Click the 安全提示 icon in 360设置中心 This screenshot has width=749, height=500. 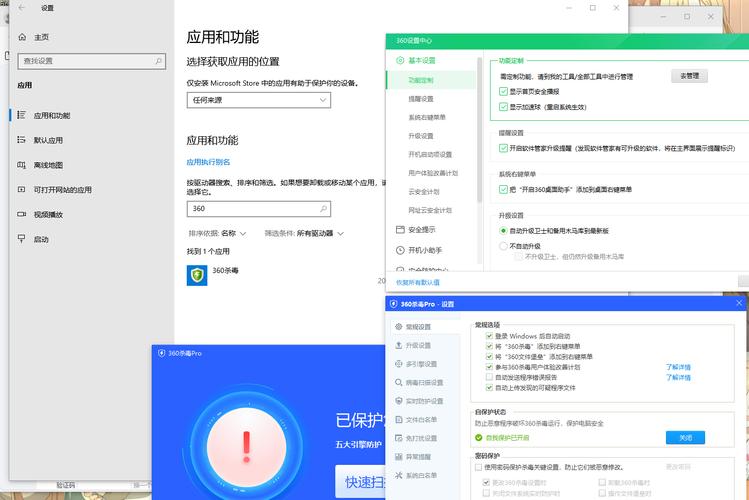pyautogui.click(x=400, y=230)
